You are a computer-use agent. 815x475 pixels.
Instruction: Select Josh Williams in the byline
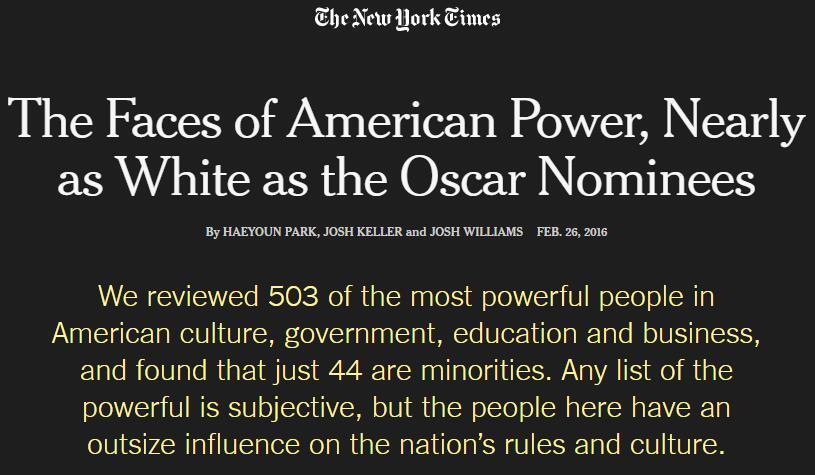pos(476,232)
